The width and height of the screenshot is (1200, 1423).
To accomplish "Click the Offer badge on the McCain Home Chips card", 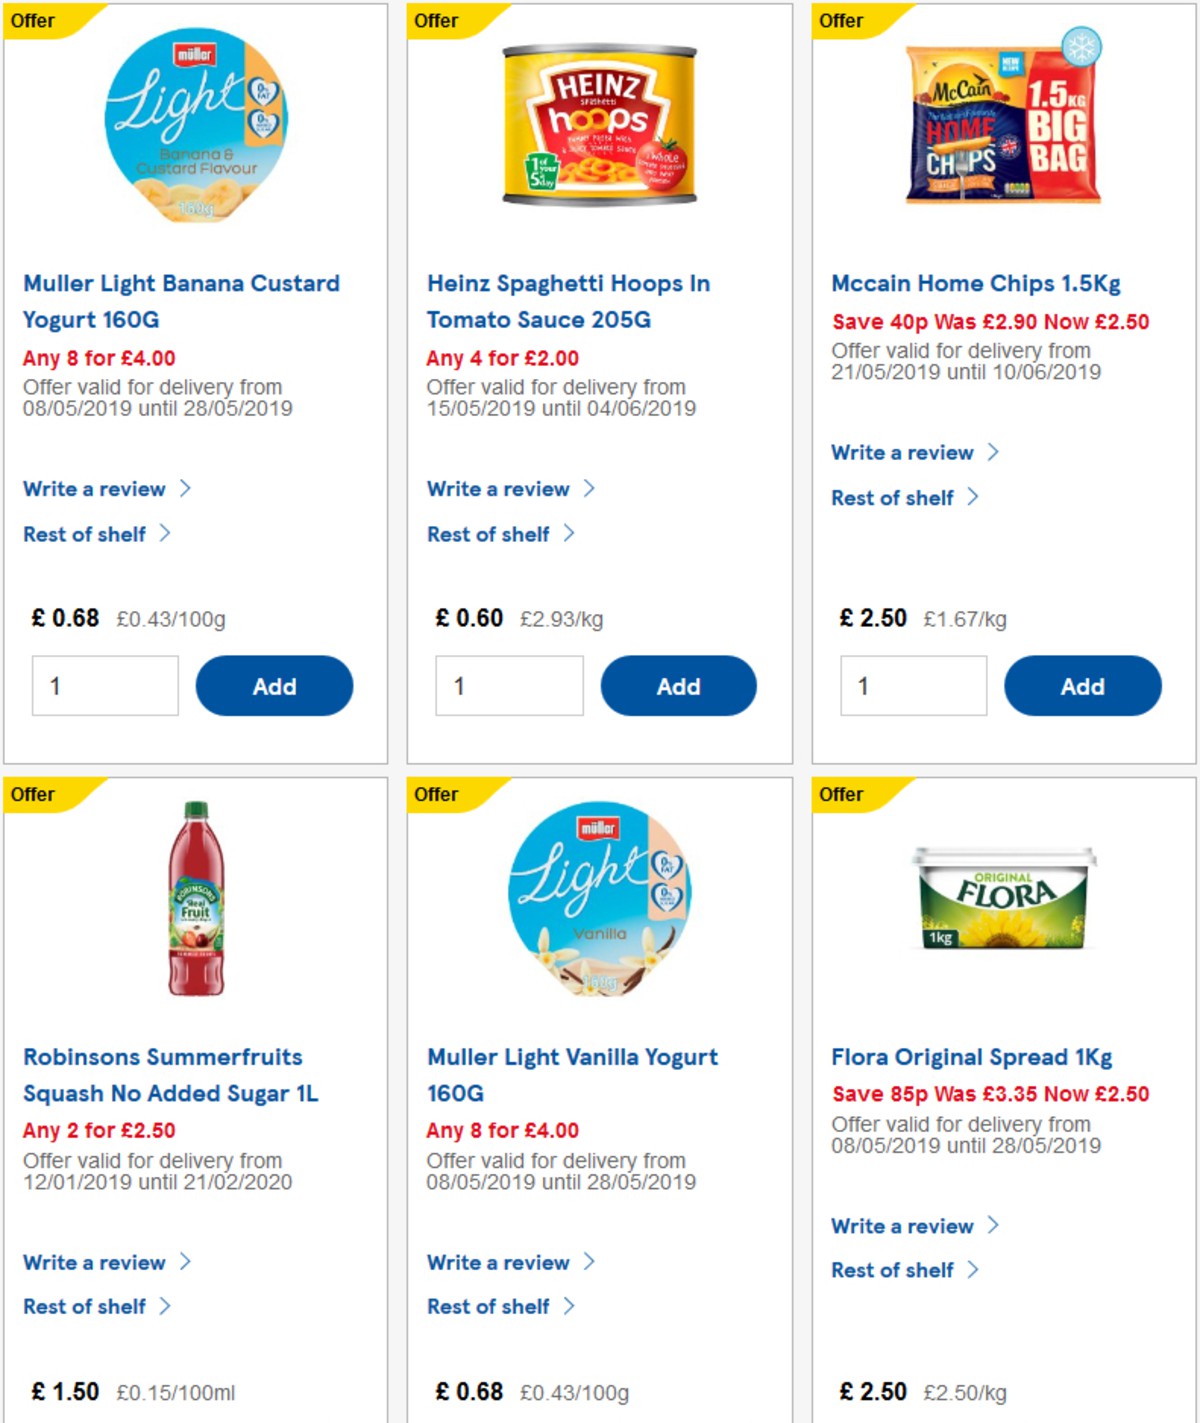I will [841, 20].
